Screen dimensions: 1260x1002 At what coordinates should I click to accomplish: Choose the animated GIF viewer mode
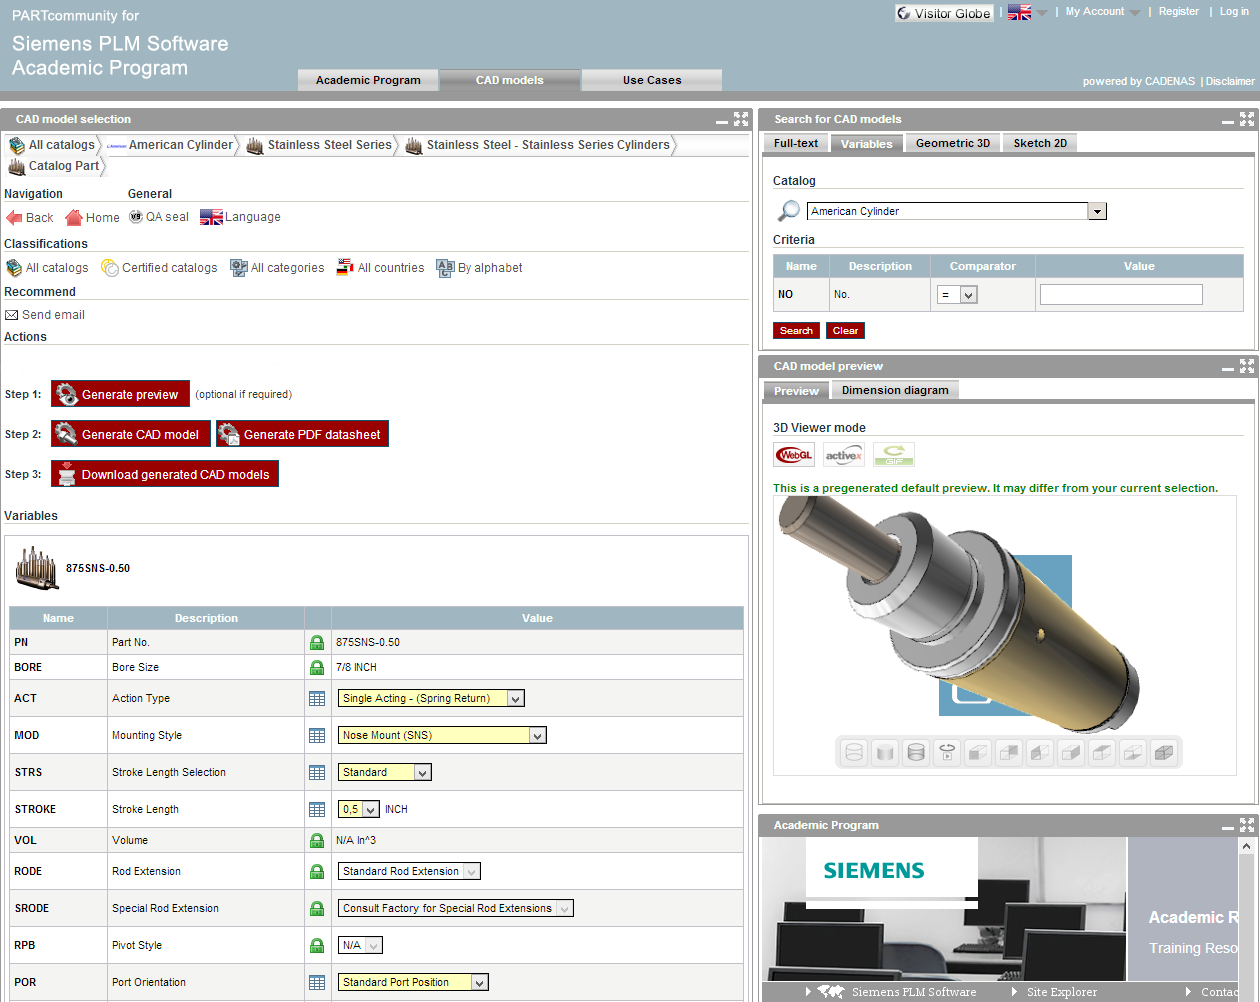pos(893,455)
